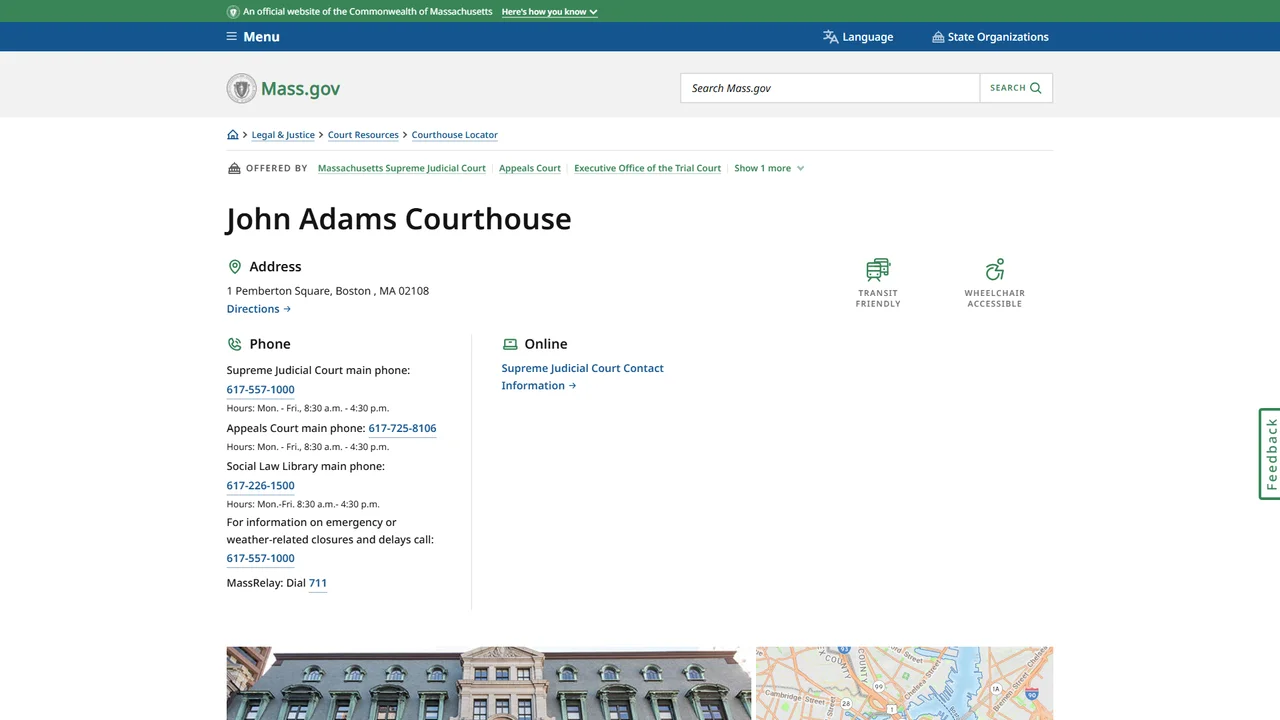
Task: Click the SEARCH button
Action: point(1016,88)
